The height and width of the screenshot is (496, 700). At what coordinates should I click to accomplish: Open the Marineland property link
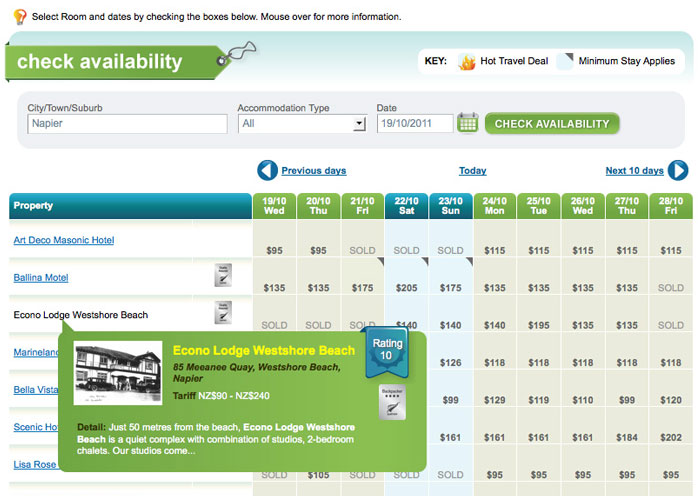coord(36,352)
